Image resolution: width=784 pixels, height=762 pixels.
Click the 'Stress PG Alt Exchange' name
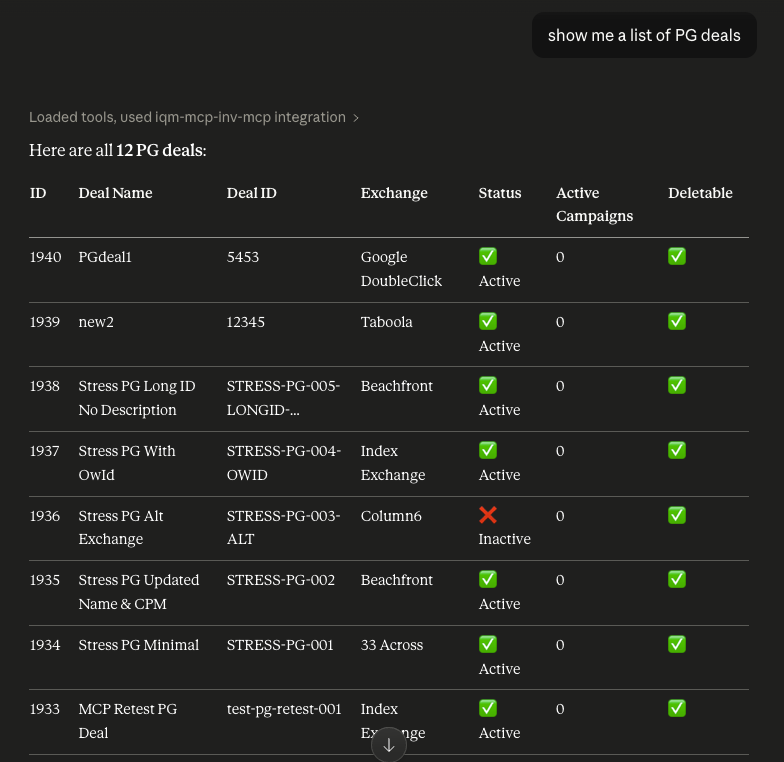point(121,528)
